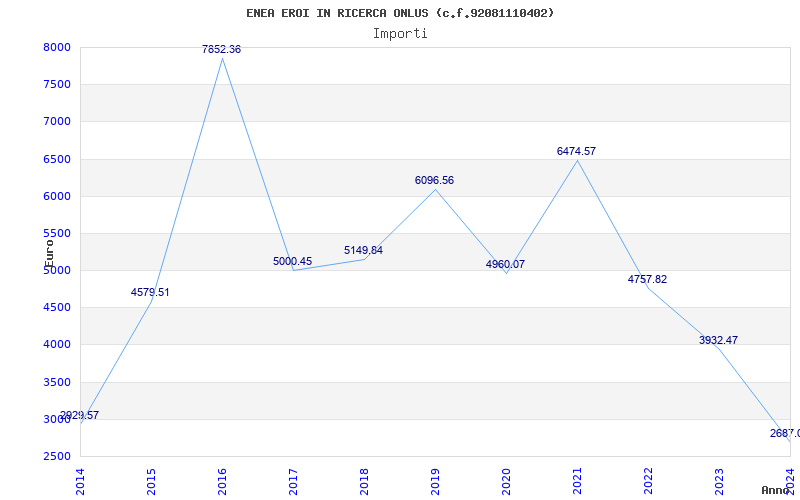800x500 pixels.
Task: Click the x-axis year 2020
Action: tap(505, 482)
